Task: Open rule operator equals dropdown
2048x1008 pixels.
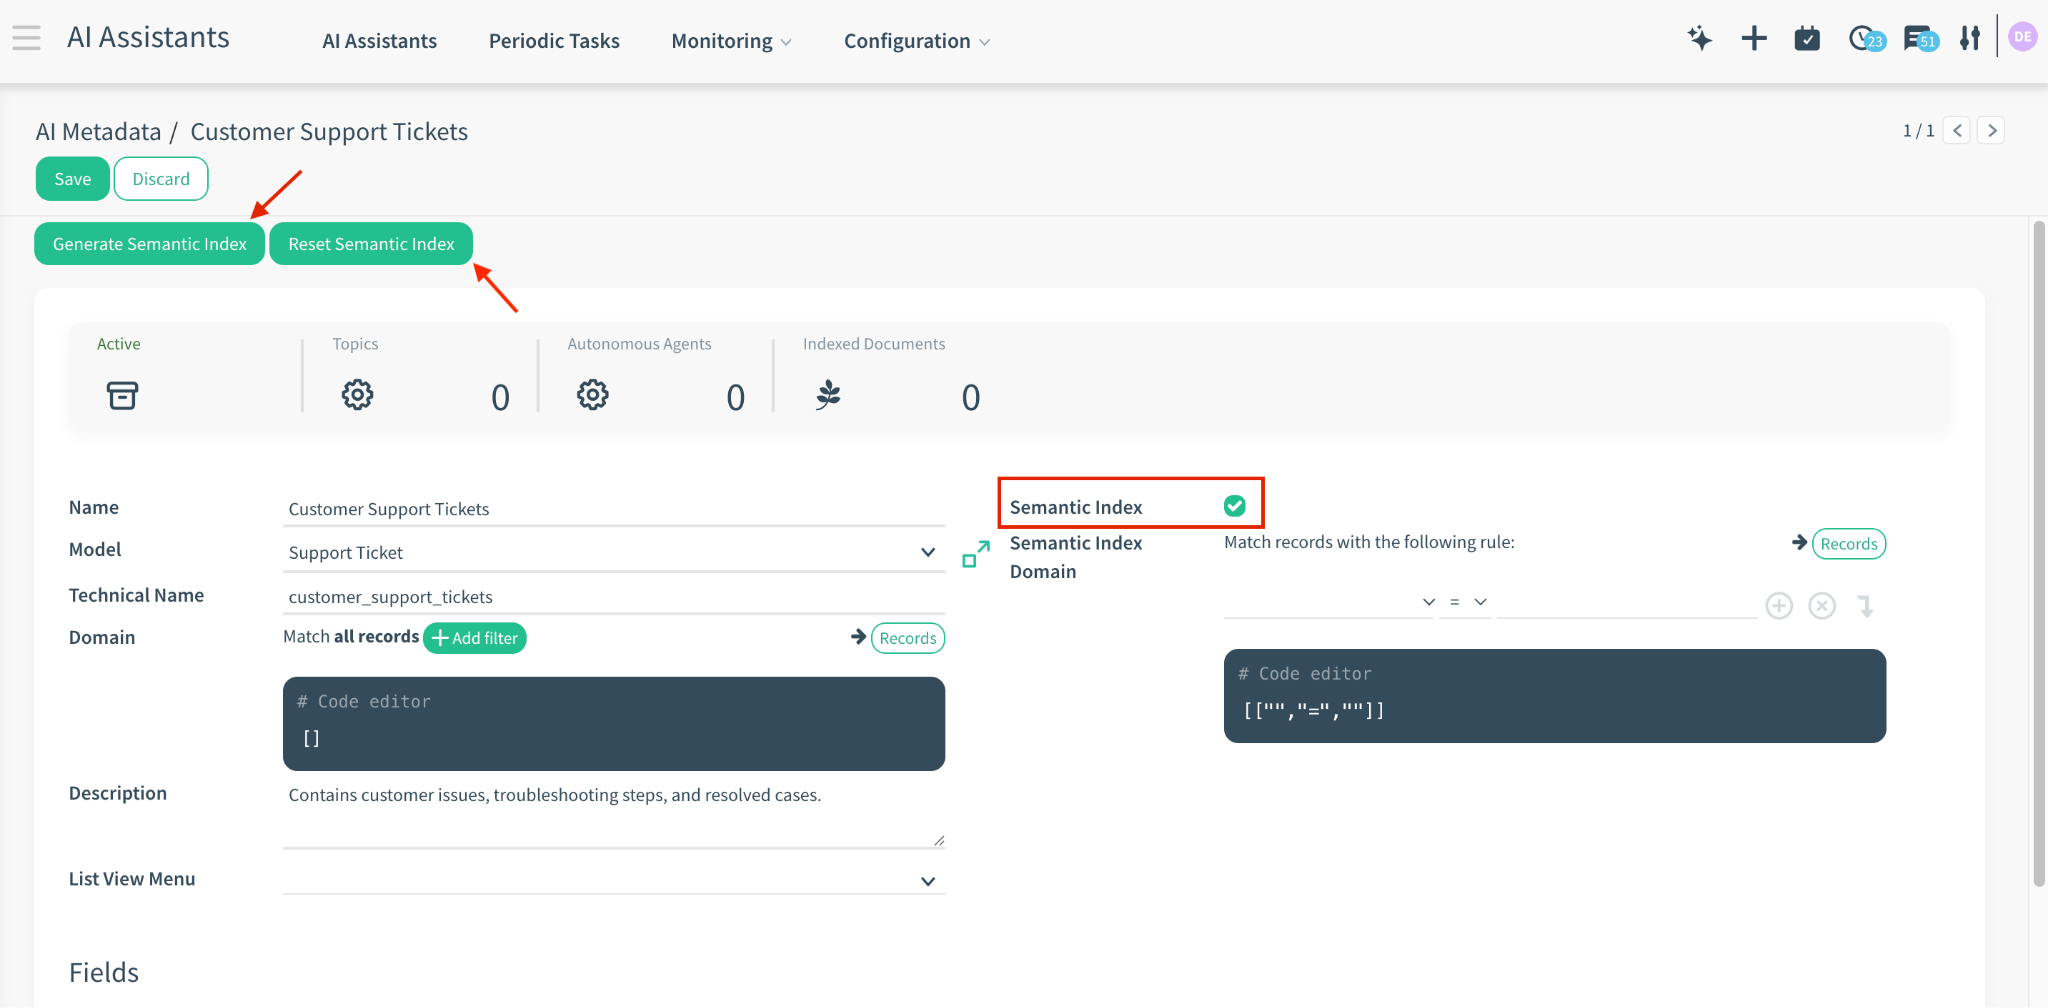Action: pos(1466,602)
